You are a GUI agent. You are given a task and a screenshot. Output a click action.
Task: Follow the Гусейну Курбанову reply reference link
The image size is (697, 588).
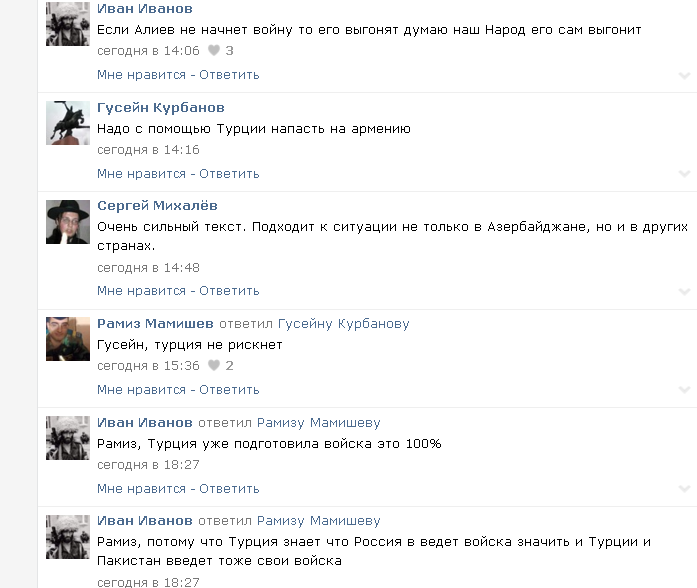point(344,324)
